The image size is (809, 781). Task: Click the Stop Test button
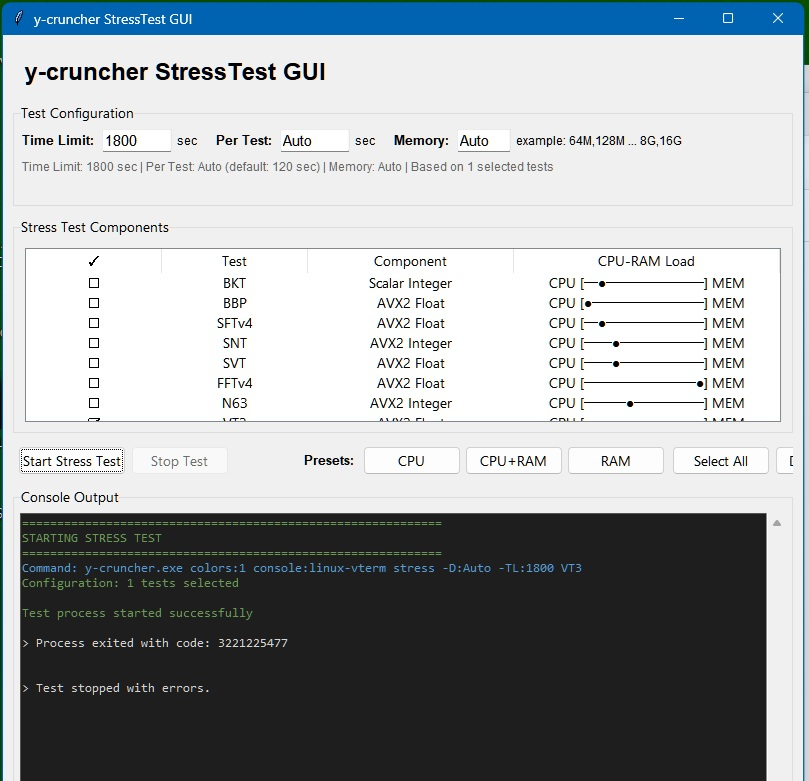click(180, 461)
